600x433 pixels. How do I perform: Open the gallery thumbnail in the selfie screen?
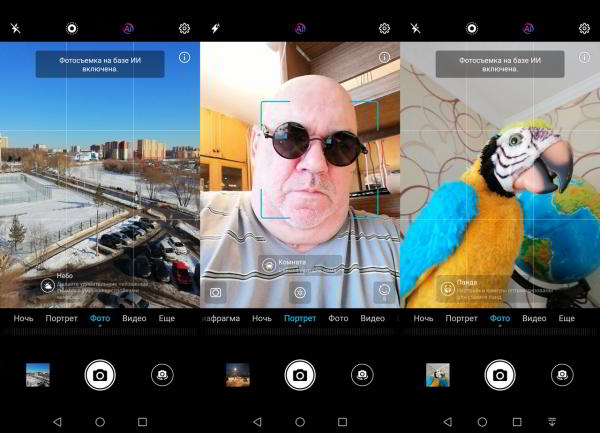[238, 374]
